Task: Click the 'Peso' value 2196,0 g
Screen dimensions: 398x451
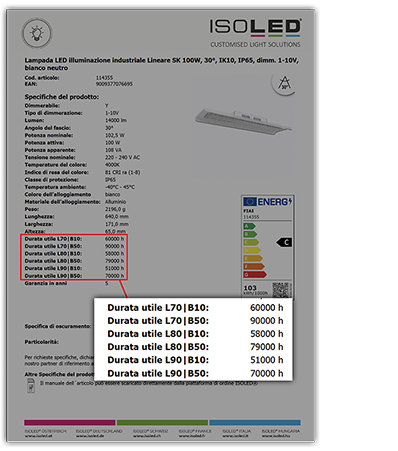Action: point(115,209)
